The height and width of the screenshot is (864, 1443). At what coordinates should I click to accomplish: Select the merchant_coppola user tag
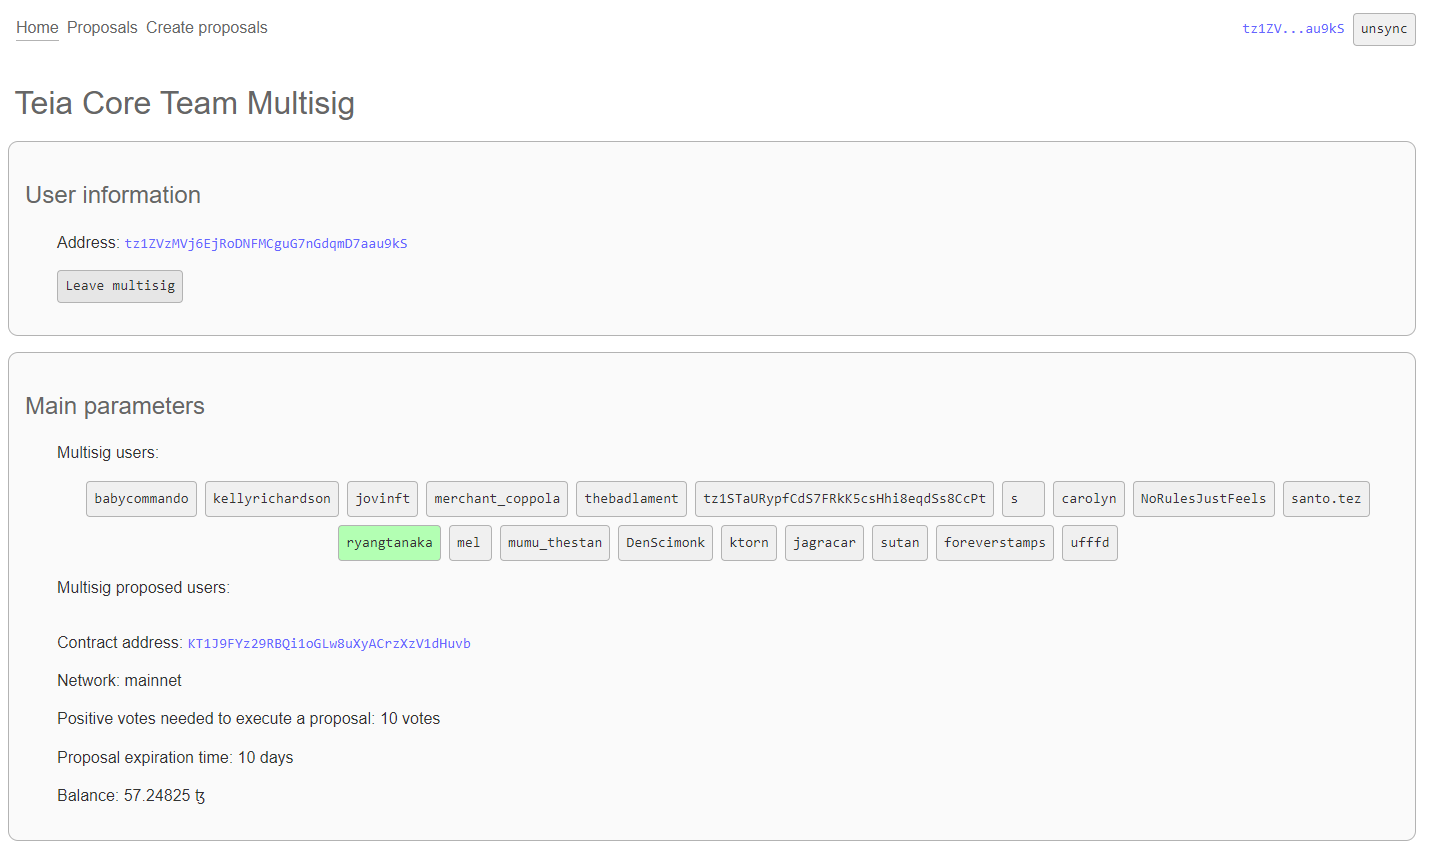click(x=497, y=499)
